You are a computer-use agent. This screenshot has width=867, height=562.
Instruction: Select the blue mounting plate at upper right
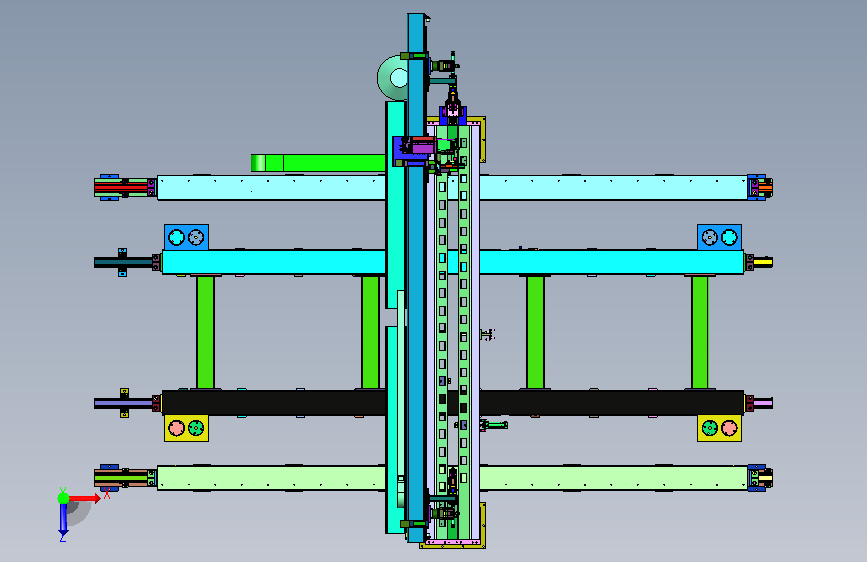click(x=719, y=237)
